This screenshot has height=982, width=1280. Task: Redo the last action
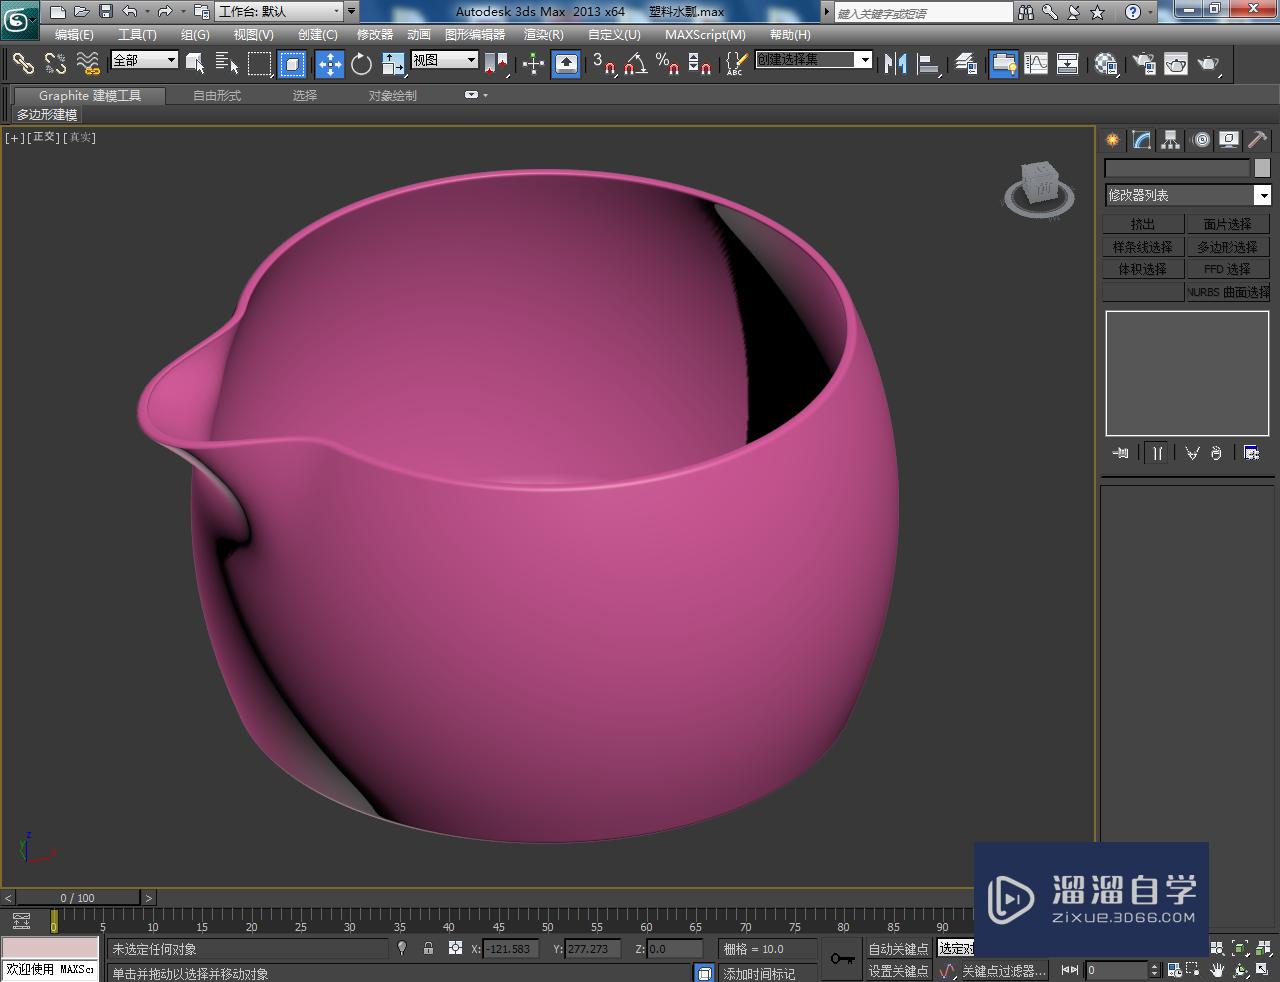[x=165, y=12]
